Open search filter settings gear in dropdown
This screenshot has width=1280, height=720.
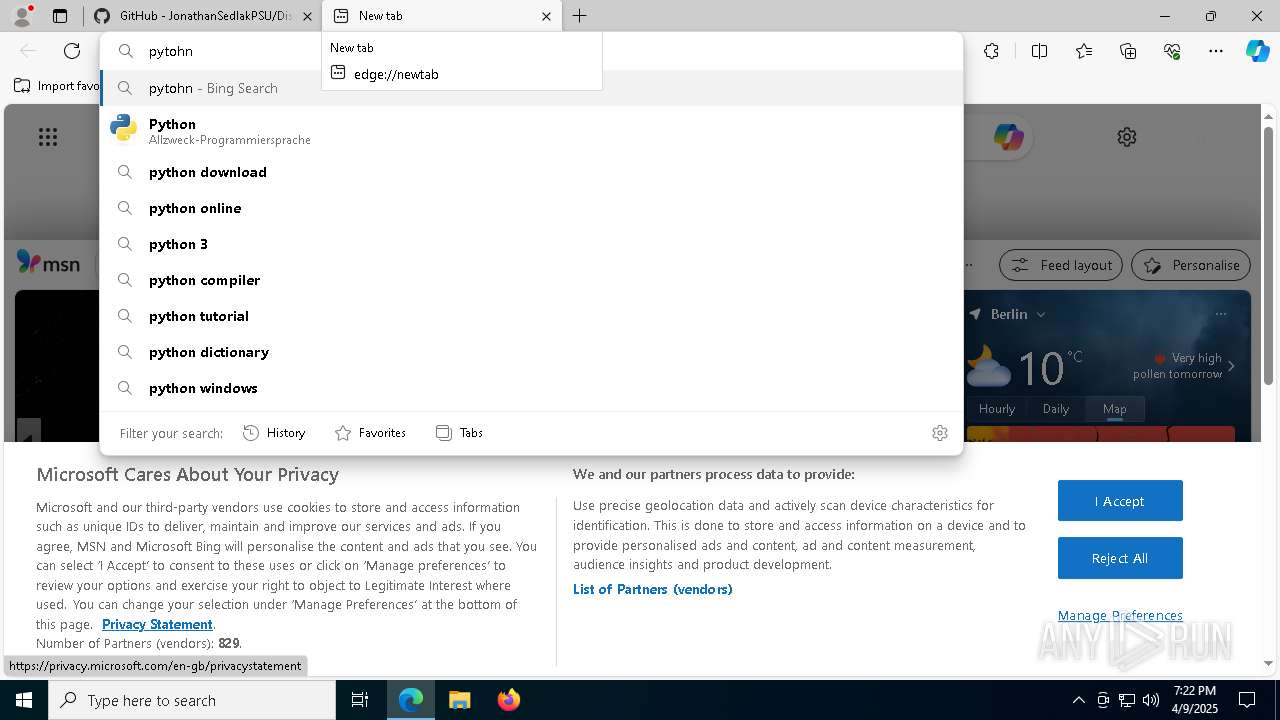point(940,433)
